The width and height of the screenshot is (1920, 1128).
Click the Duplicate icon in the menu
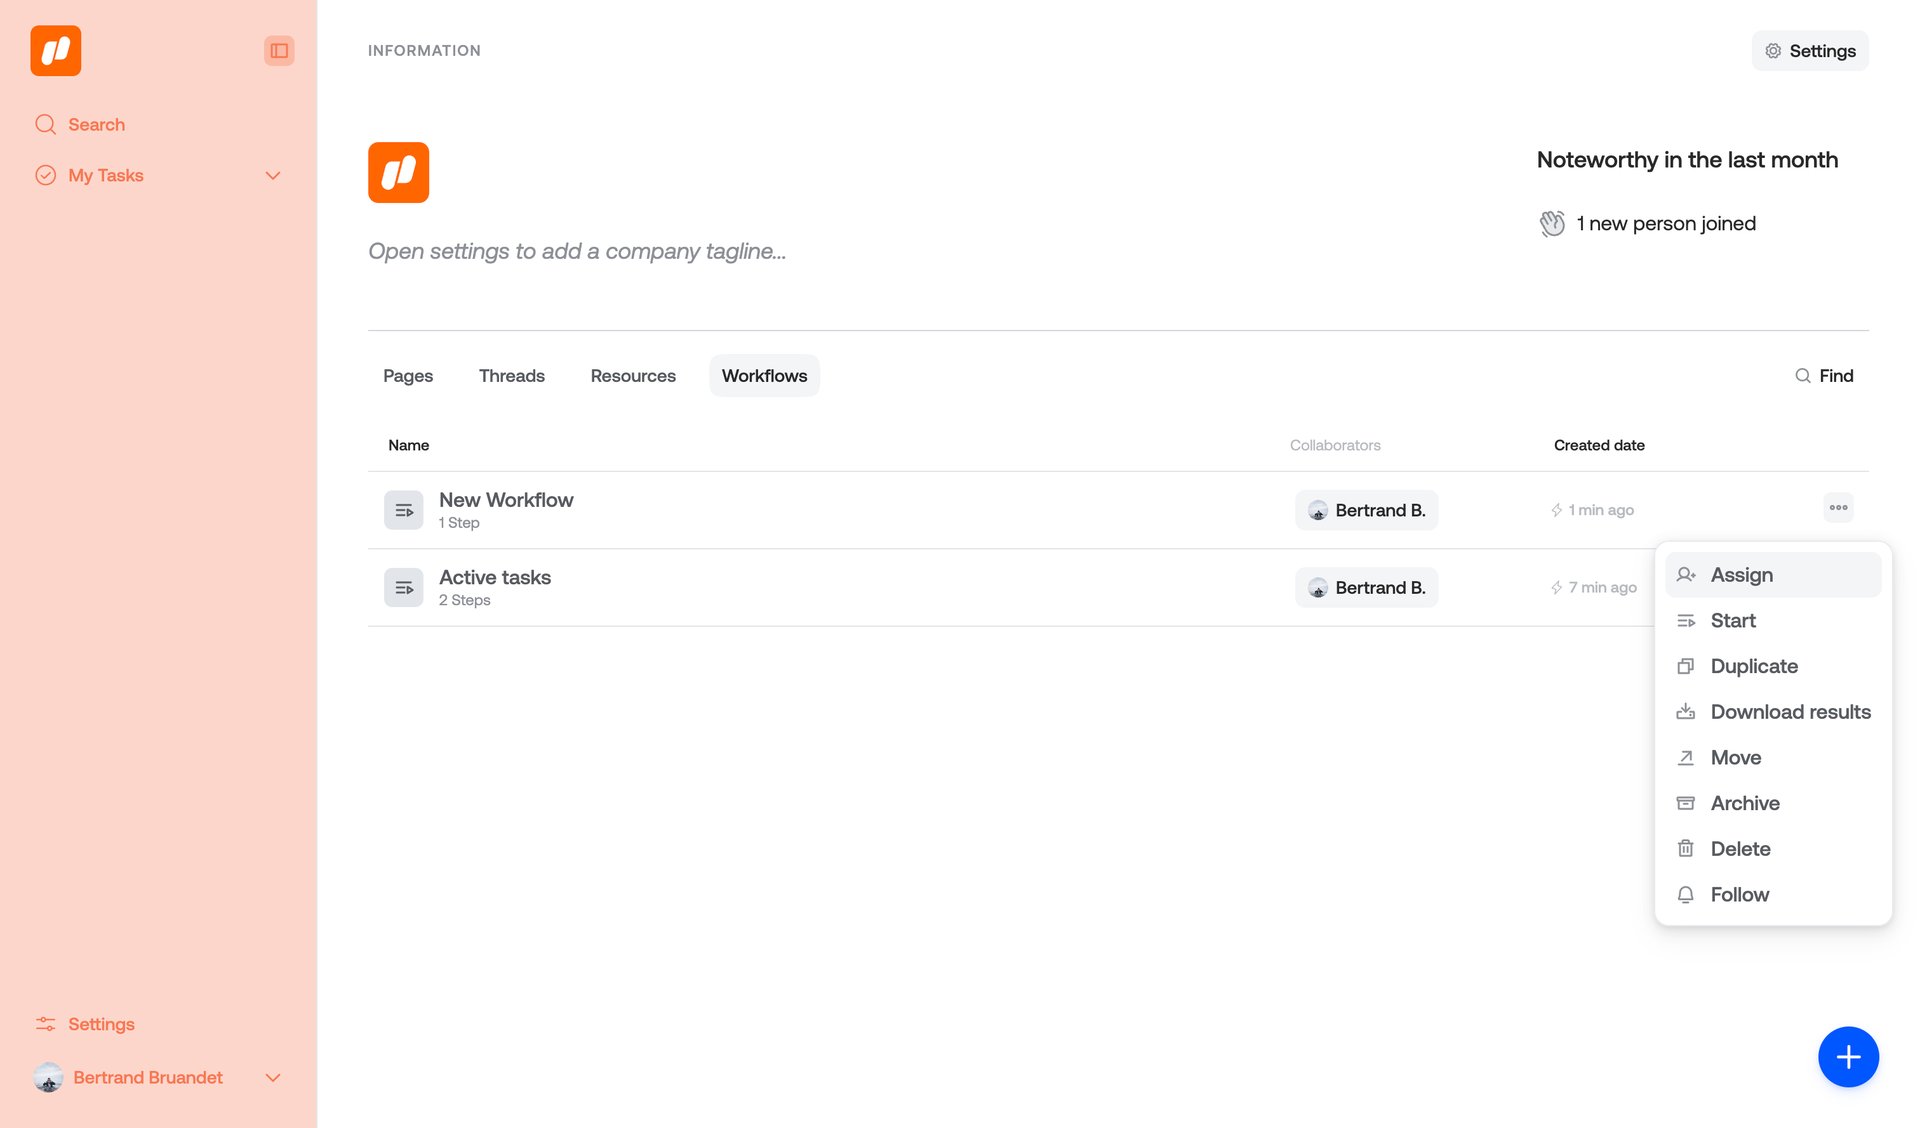click(x=1686, y=667)
